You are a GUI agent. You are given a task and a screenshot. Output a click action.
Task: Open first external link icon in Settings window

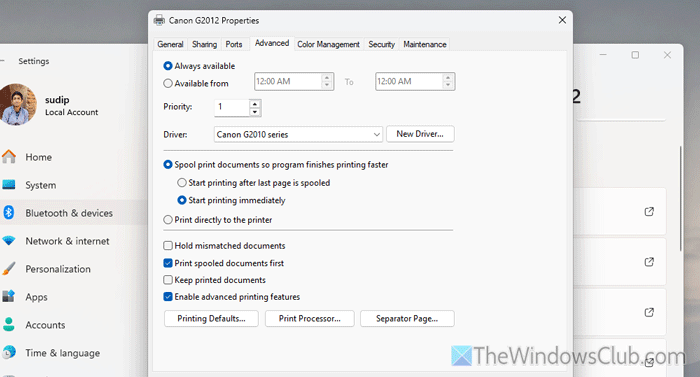(649, 212)
